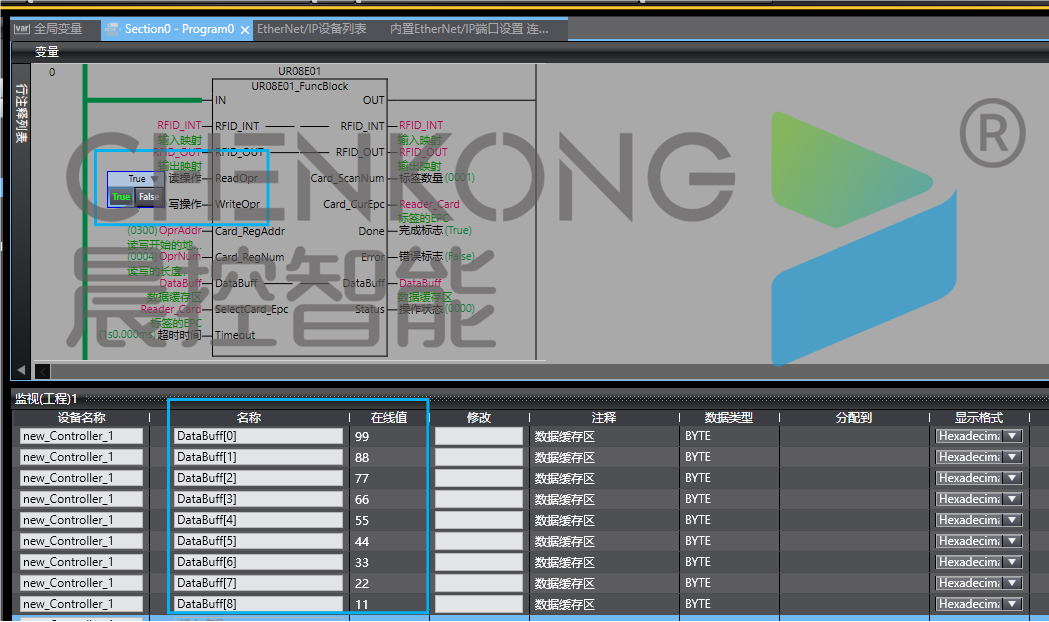Open the EtherNet/IP设备列表 tab

[312, 29]
